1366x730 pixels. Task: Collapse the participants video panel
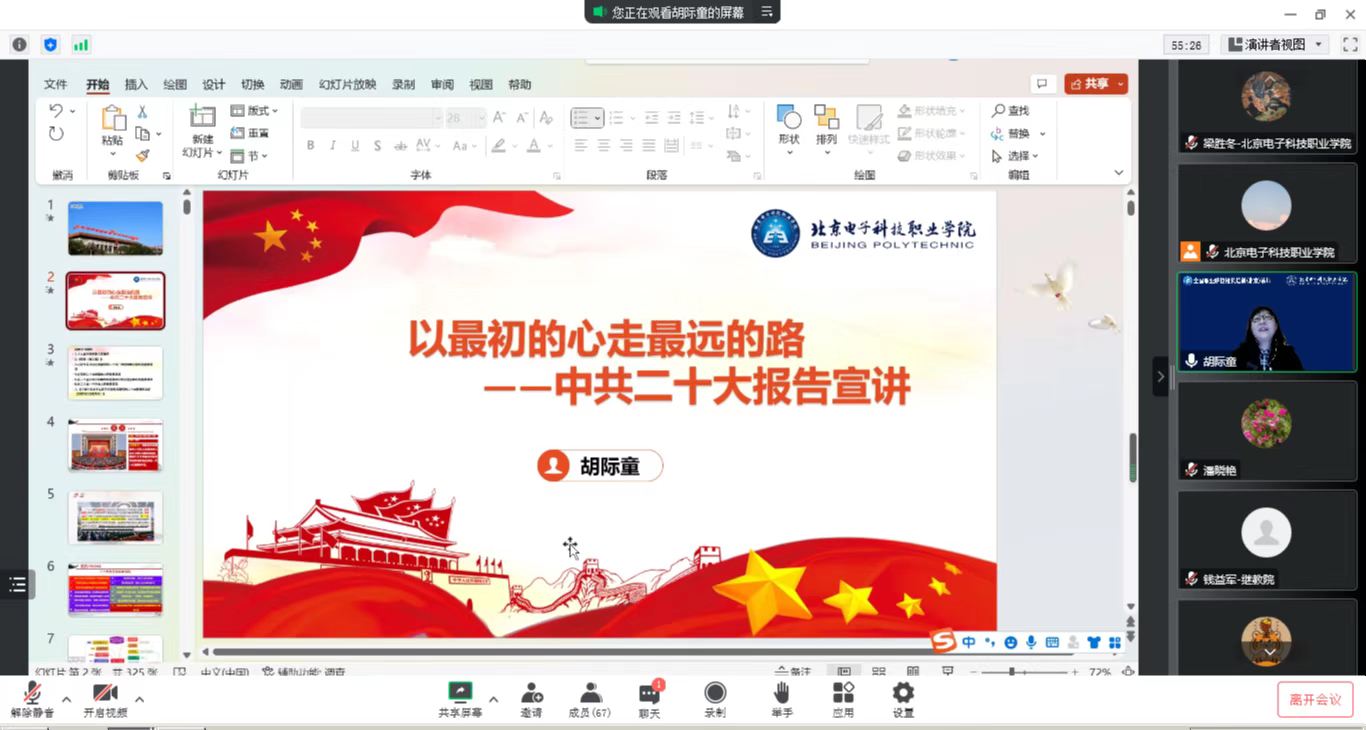click(x=1160, y=376)
